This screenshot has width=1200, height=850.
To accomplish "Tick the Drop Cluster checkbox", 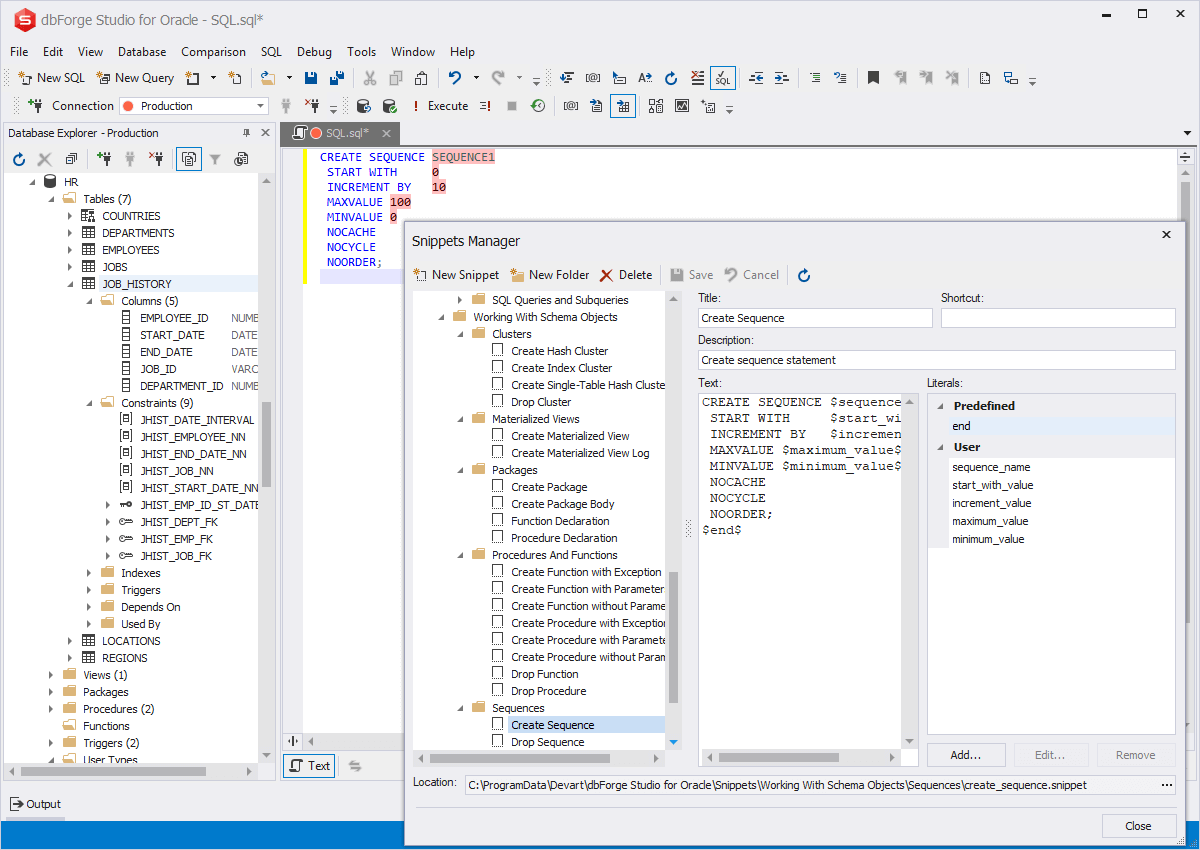I will (498, 401).
